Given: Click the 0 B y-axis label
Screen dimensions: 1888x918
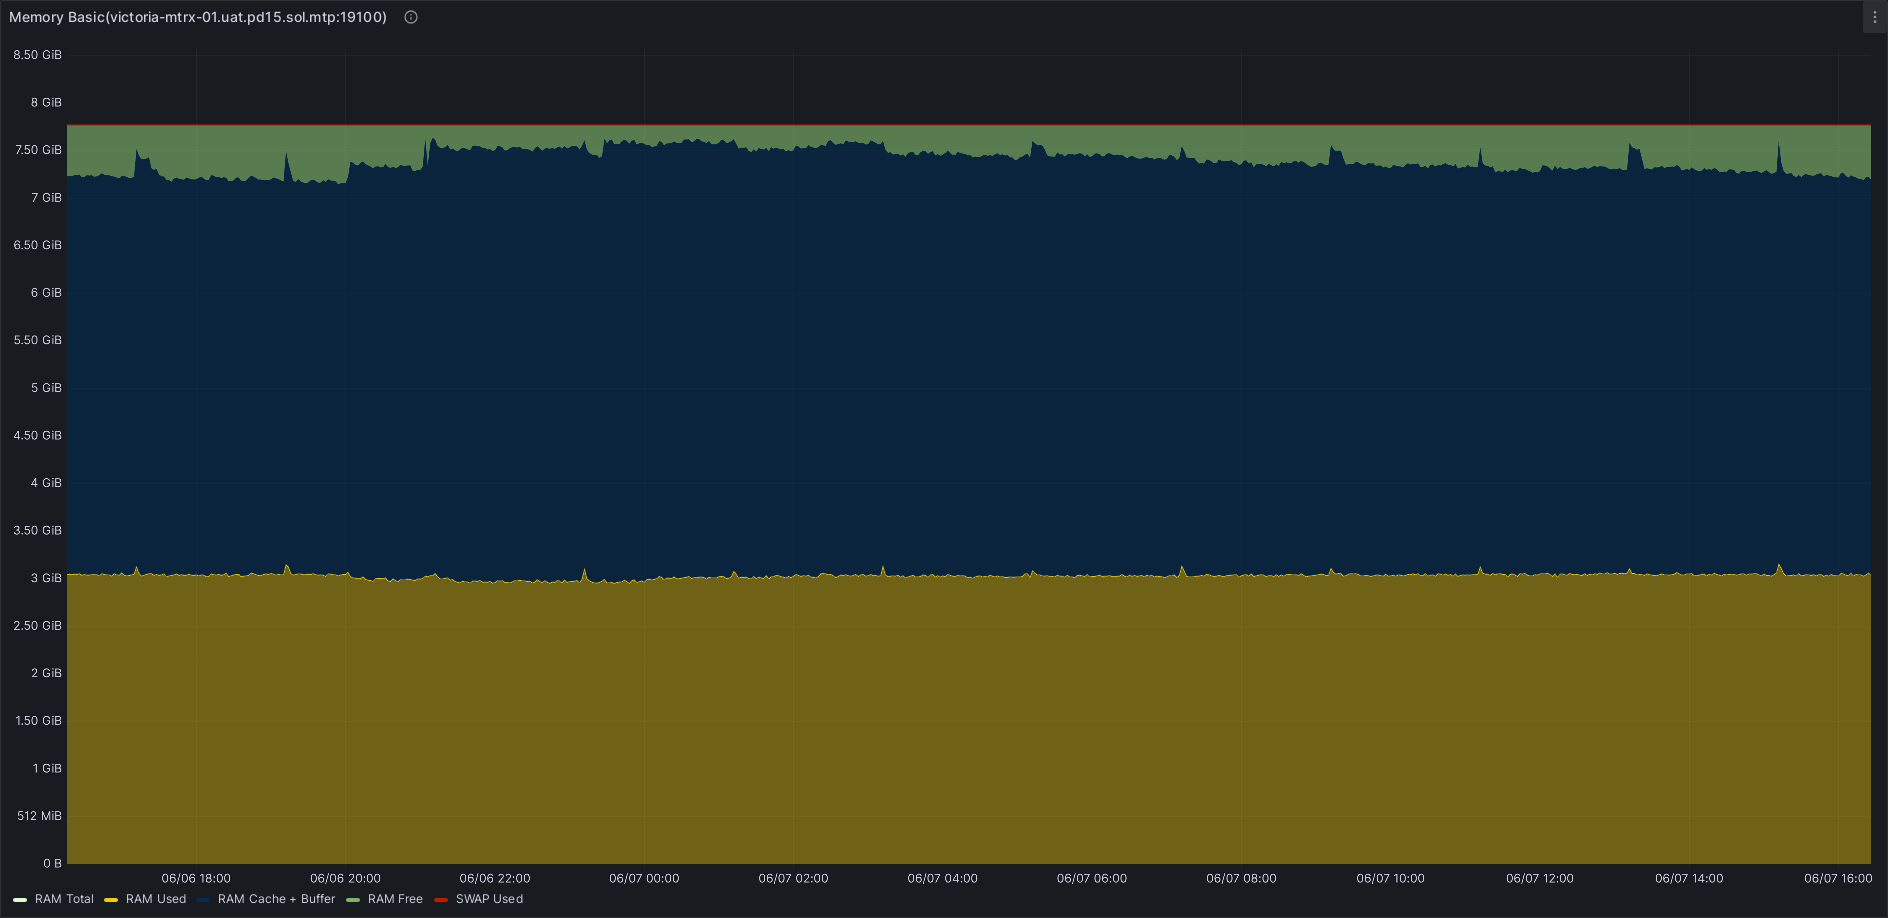Looking at the screenshot, I should point(52,864).
